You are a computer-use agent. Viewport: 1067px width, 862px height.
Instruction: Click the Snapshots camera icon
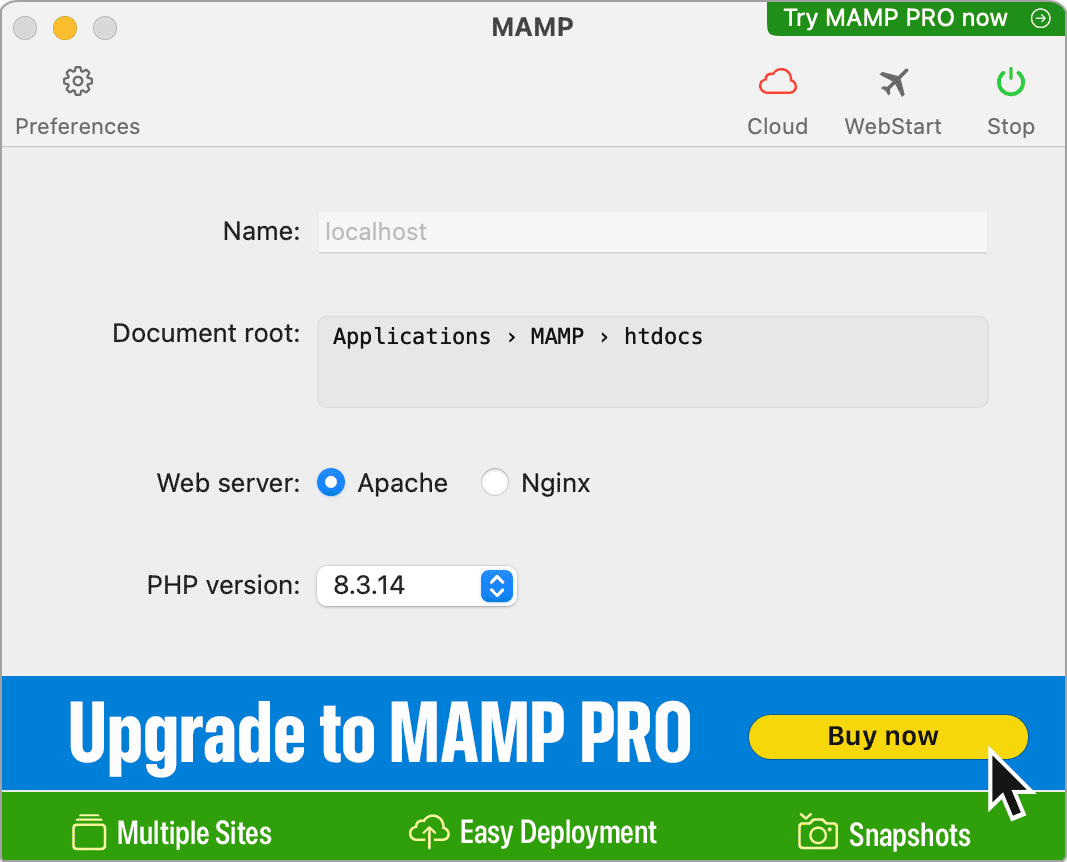coord(817,831)
